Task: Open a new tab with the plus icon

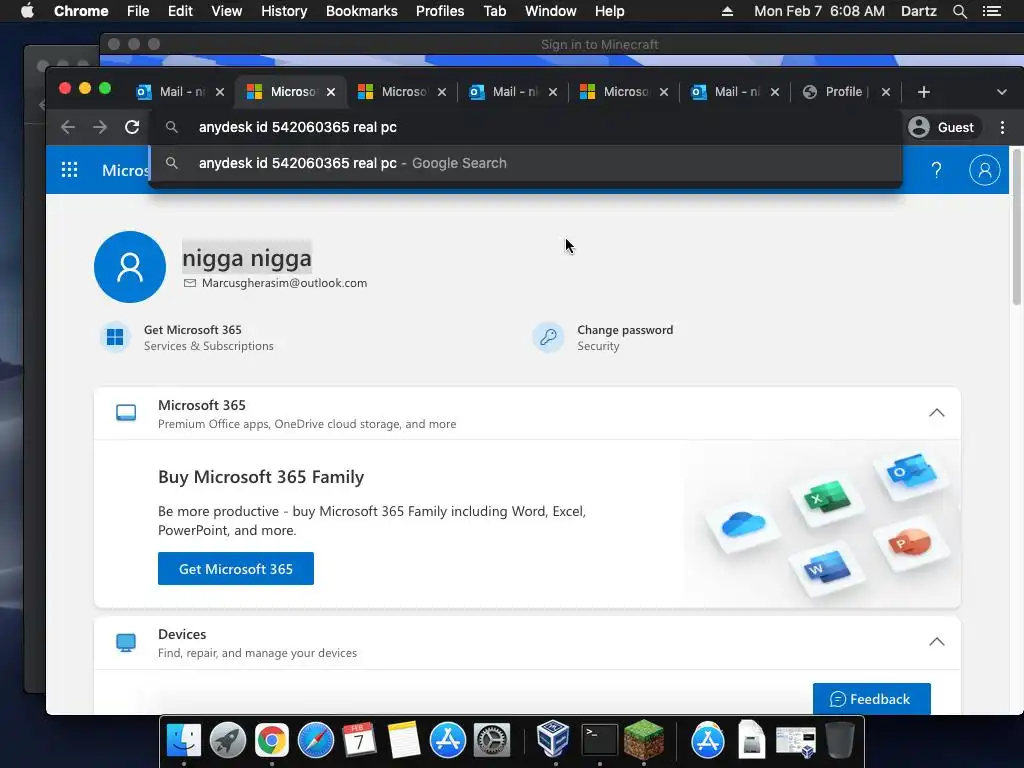Action: 923,92
